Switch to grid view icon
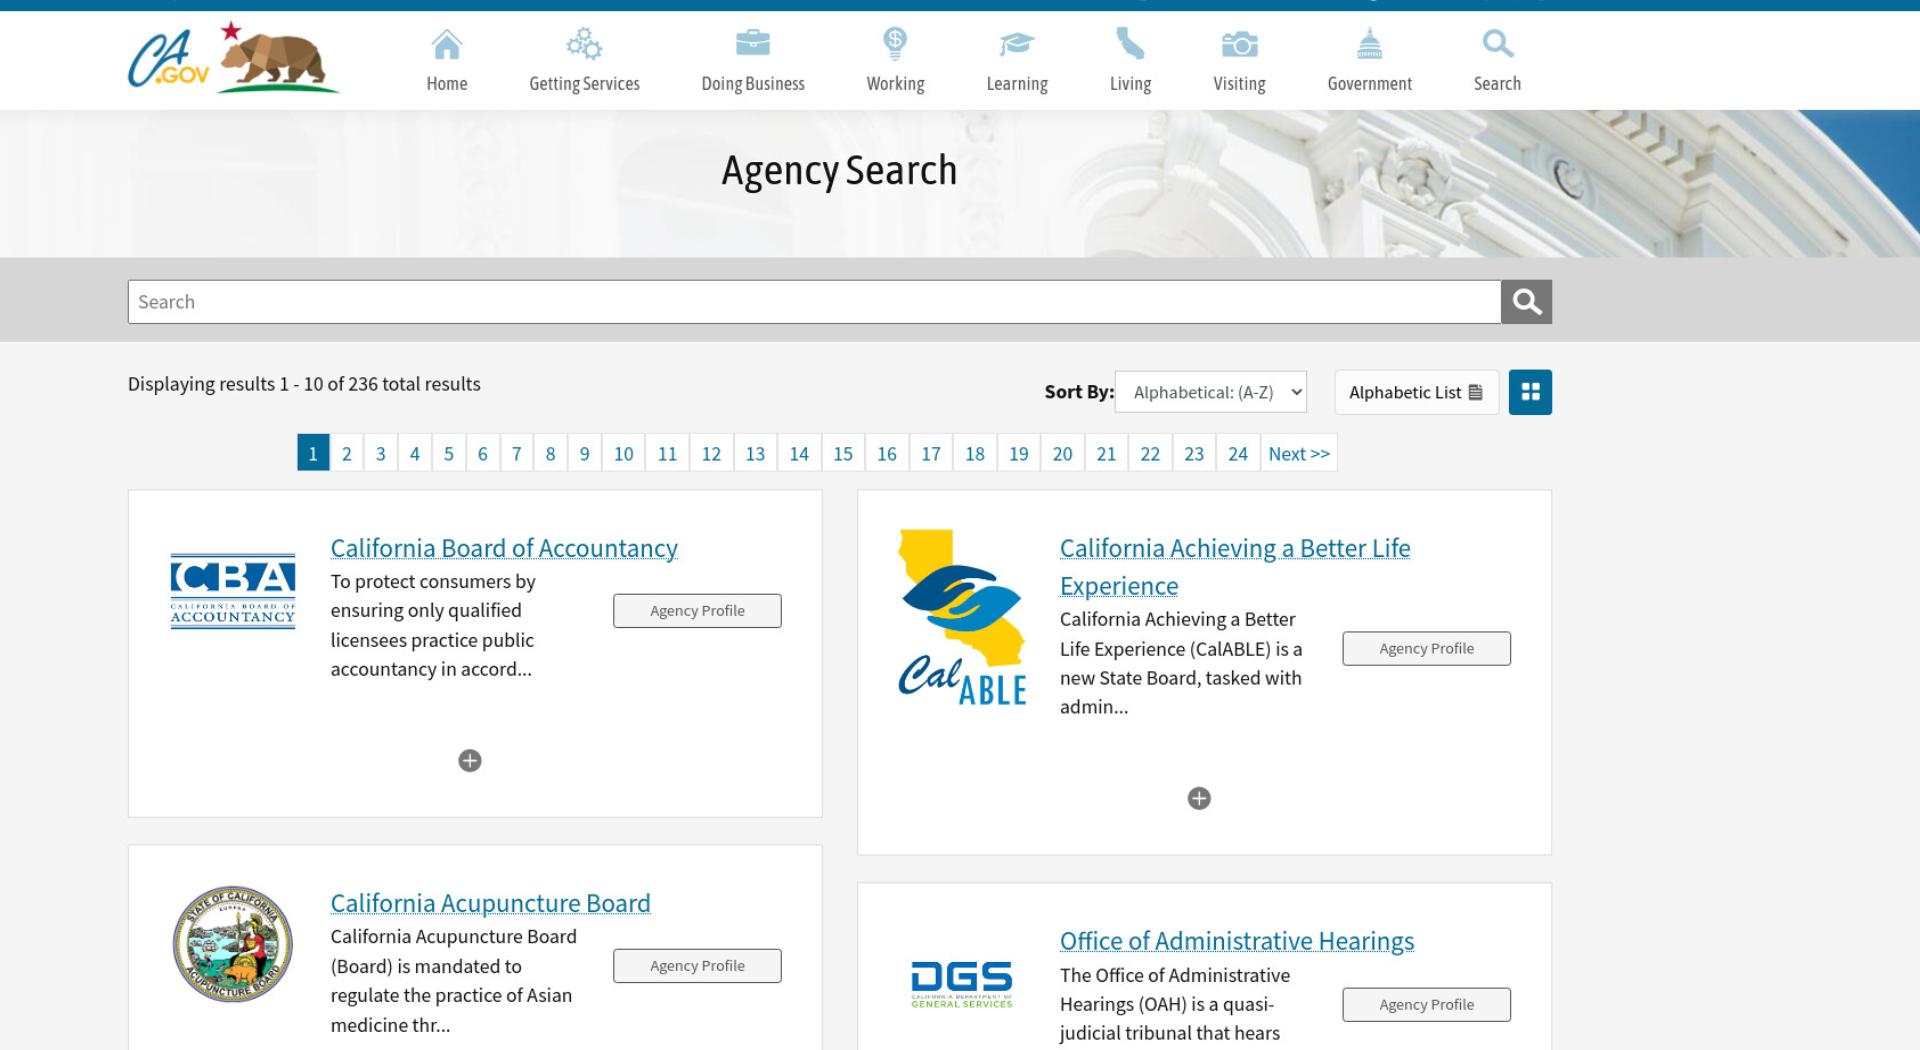The height and width of the screenshot is (1050, 1920). tap(1530, 392)
